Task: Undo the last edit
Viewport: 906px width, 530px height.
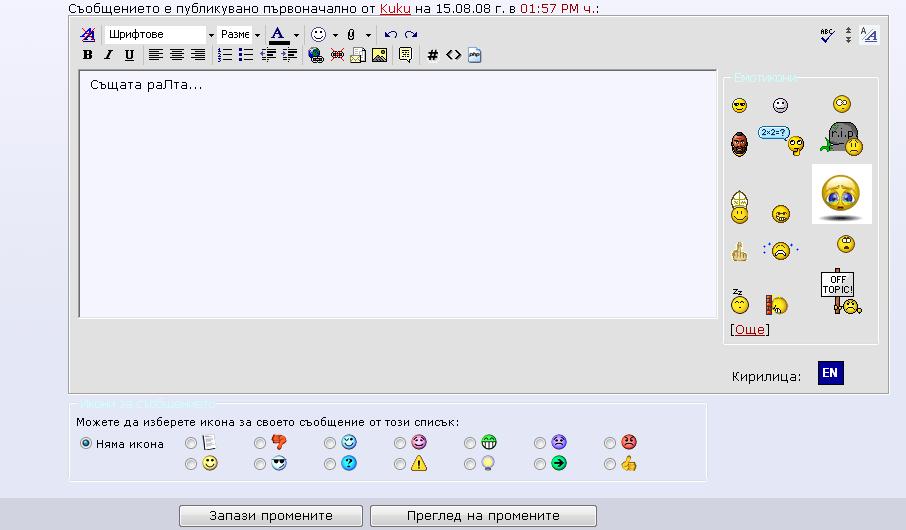Action: (x=390, y=35)
